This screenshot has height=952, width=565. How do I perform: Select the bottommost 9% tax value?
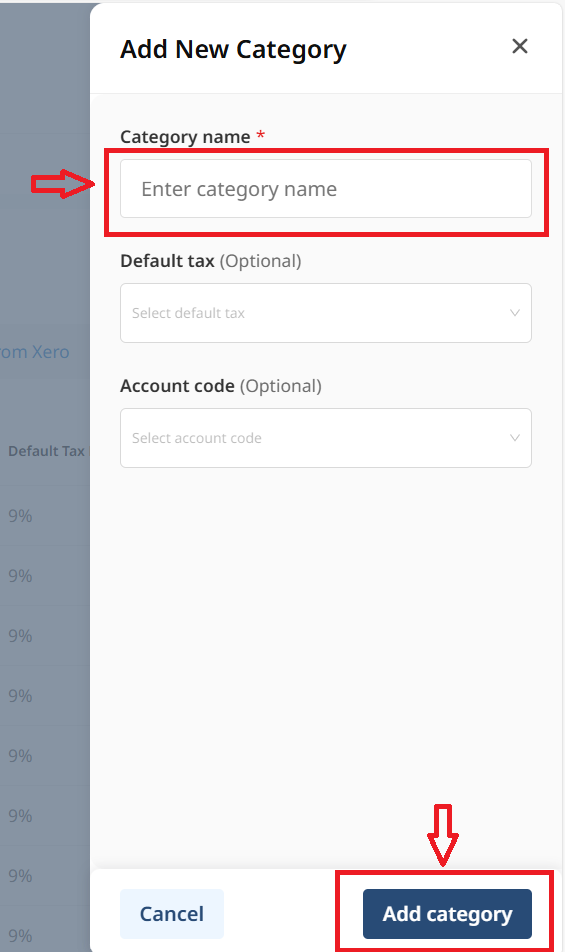click(x=20, y=936)
